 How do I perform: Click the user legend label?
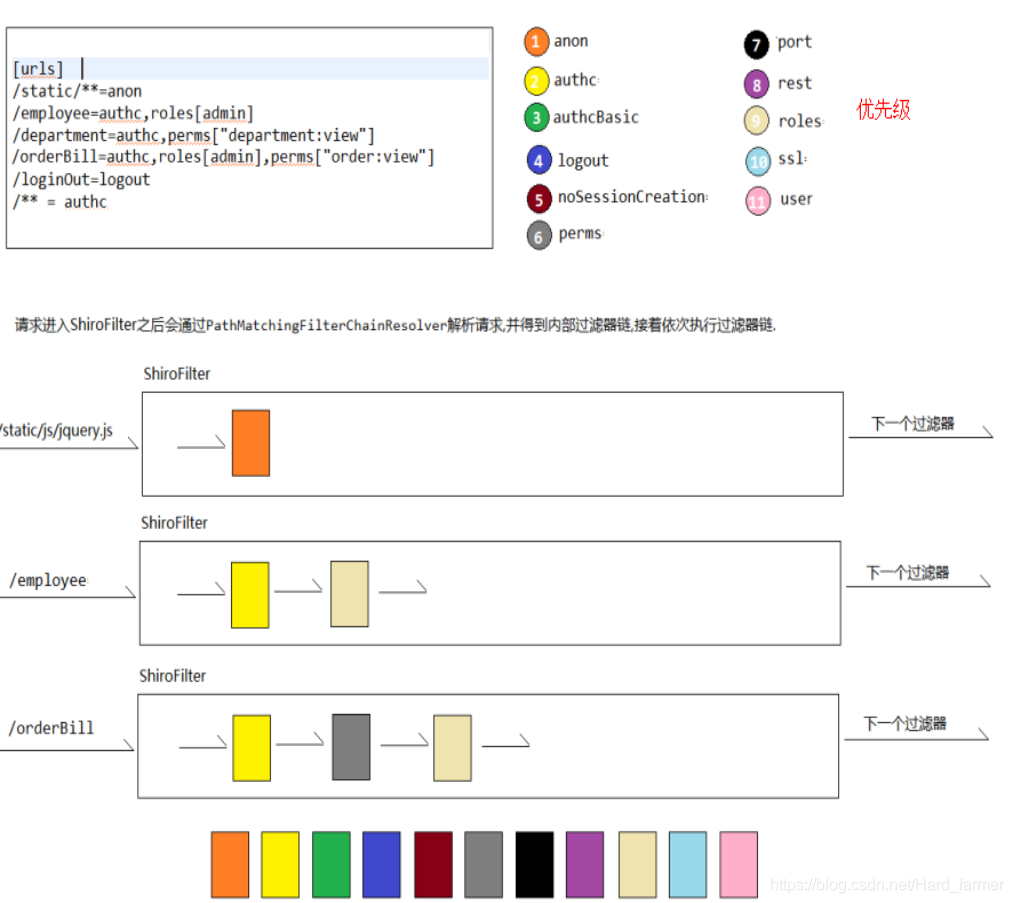pyautogui.click(x=796, y=199)
